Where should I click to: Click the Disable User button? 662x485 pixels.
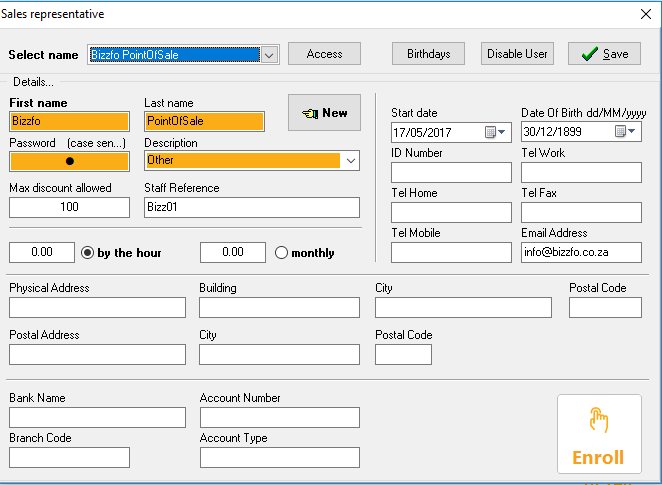[517, 54]
